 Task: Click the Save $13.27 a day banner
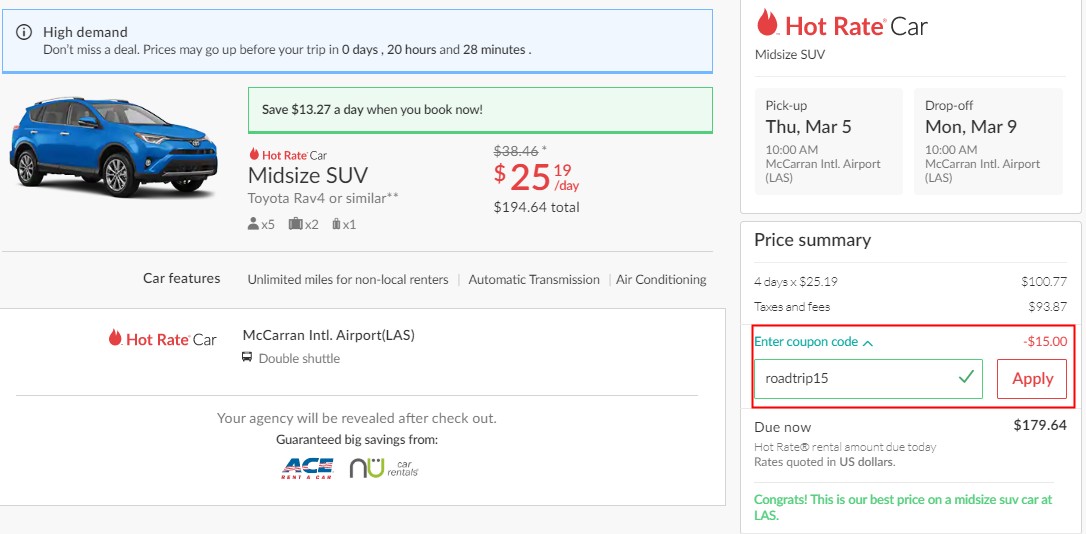[x=480, y=110]
